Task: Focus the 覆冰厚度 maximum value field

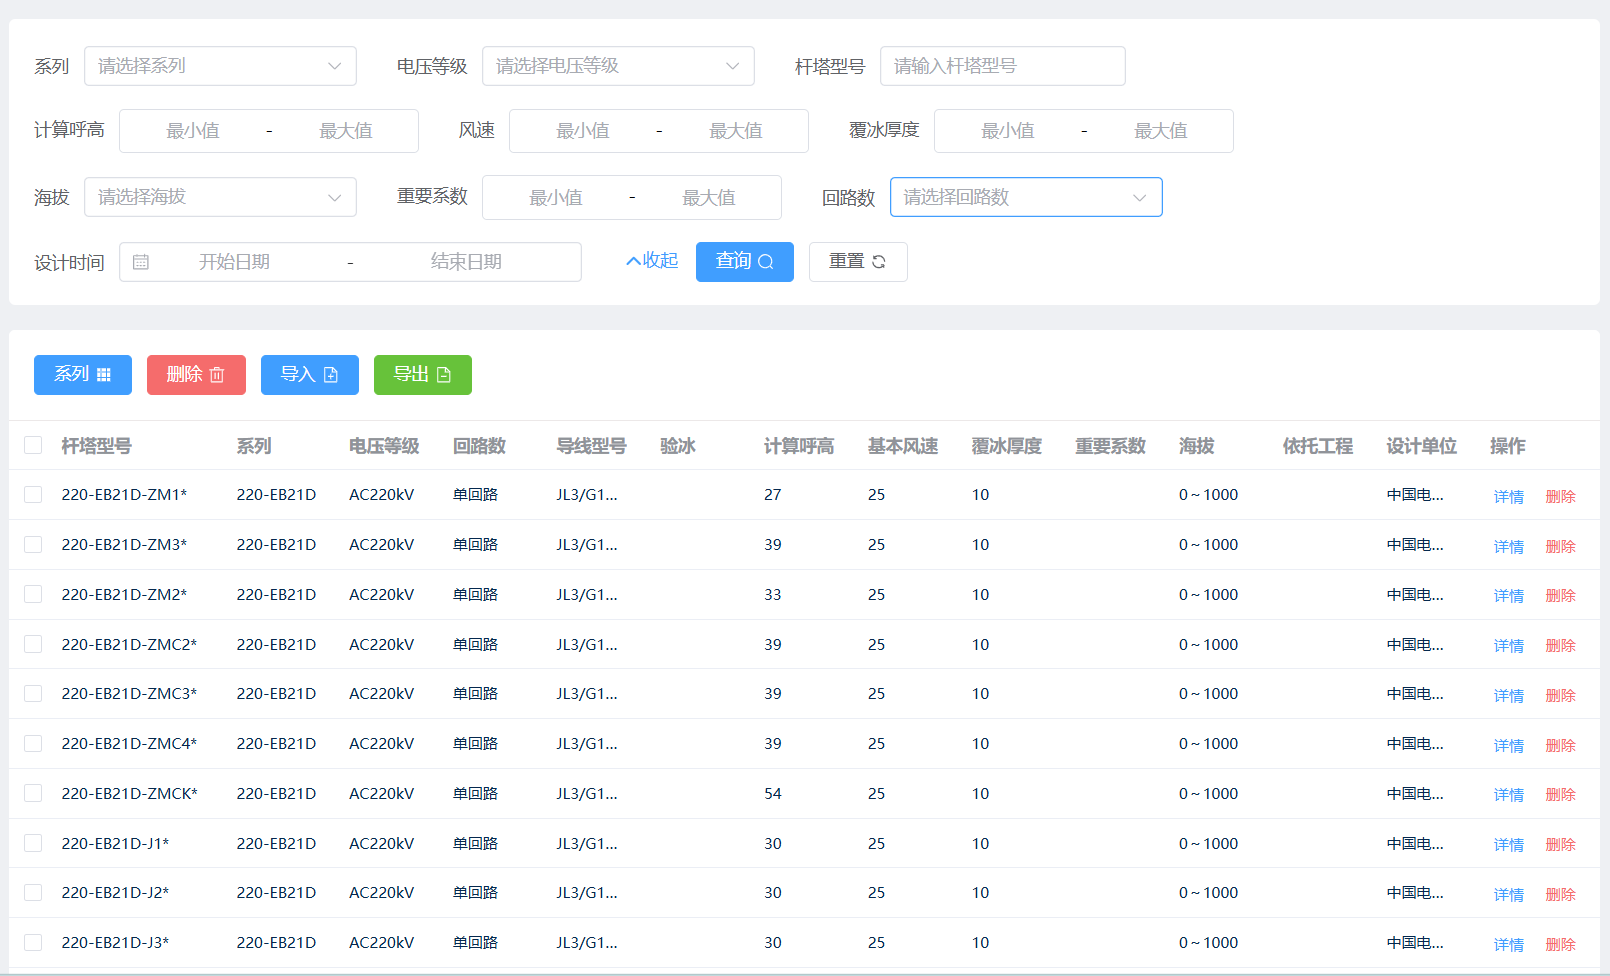Action: 1161,131
